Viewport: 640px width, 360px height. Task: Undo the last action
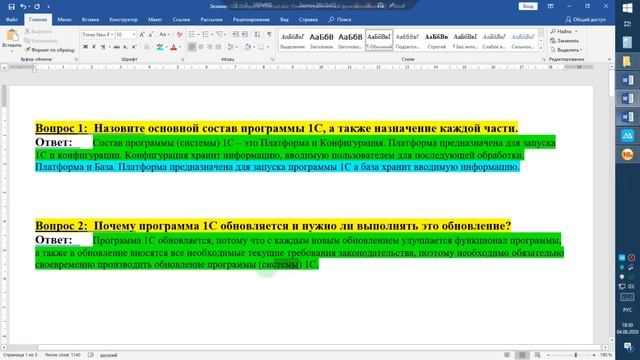[x=24, y=6]
